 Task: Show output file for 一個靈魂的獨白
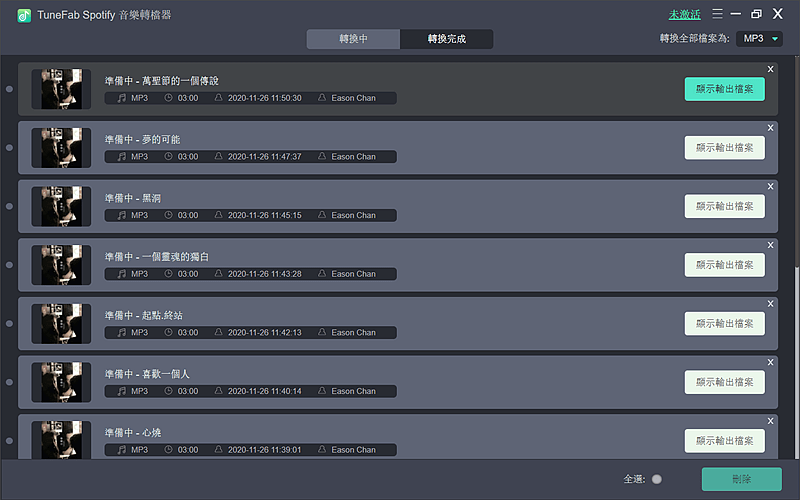tap(724, 265)
